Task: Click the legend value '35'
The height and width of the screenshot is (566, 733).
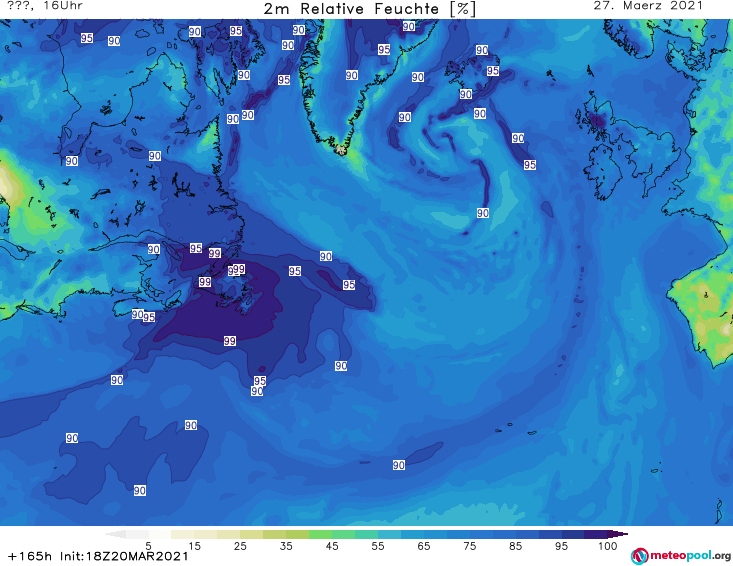Action: [286, 545]
